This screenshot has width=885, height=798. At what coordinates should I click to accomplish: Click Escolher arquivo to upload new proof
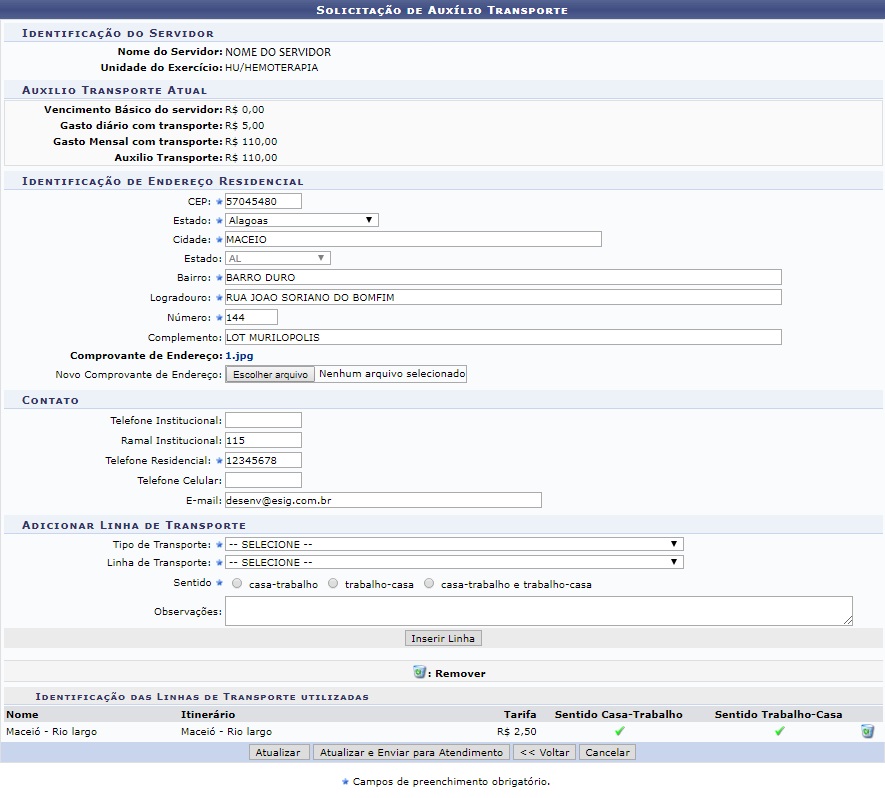point(270,374)
